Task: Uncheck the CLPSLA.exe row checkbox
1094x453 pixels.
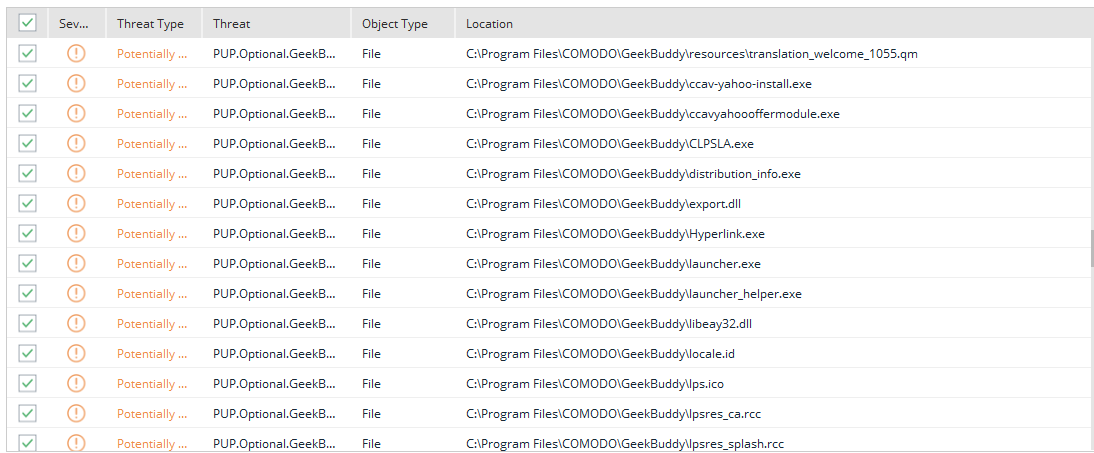Action: click(27, 143)
